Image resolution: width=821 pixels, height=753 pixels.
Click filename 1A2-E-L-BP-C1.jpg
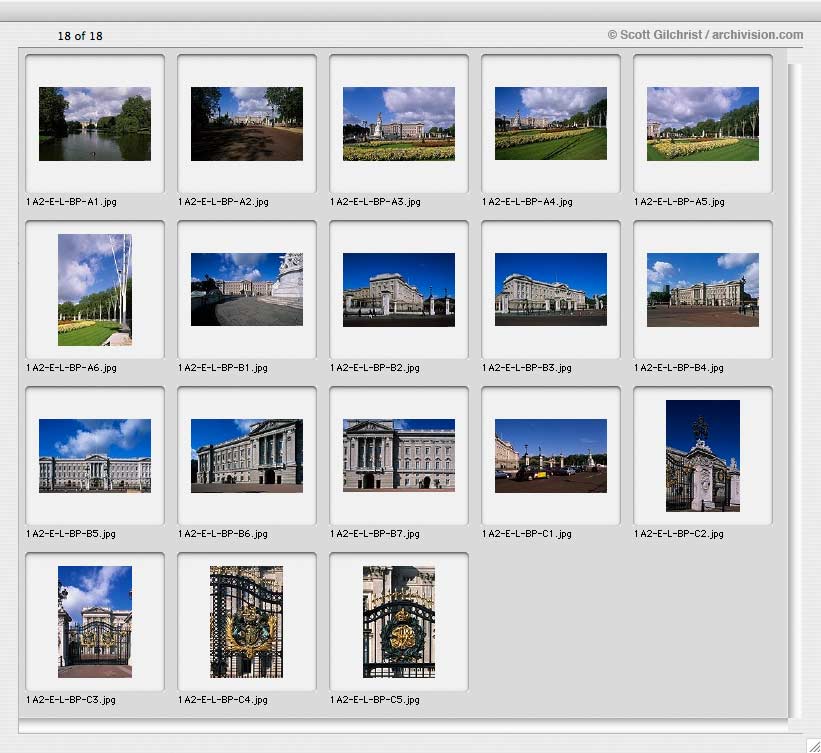tap(527, 534)
